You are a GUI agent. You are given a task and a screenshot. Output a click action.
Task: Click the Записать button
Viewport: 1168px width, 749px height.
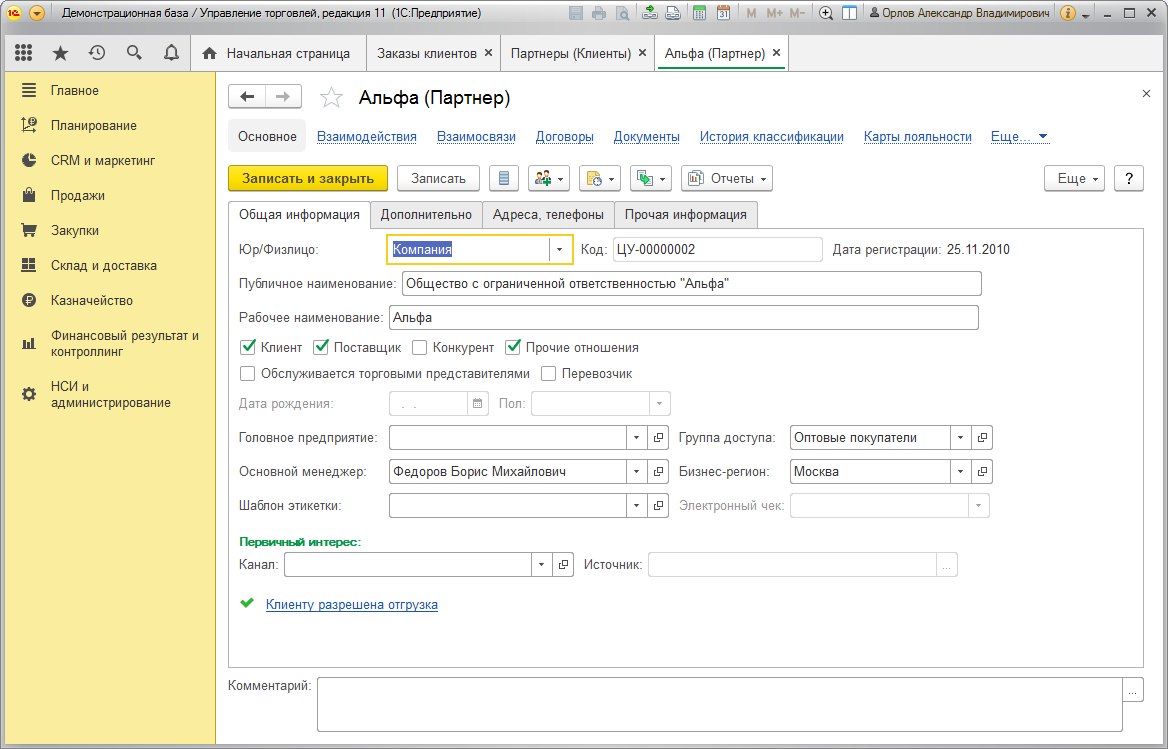point(439,179)
